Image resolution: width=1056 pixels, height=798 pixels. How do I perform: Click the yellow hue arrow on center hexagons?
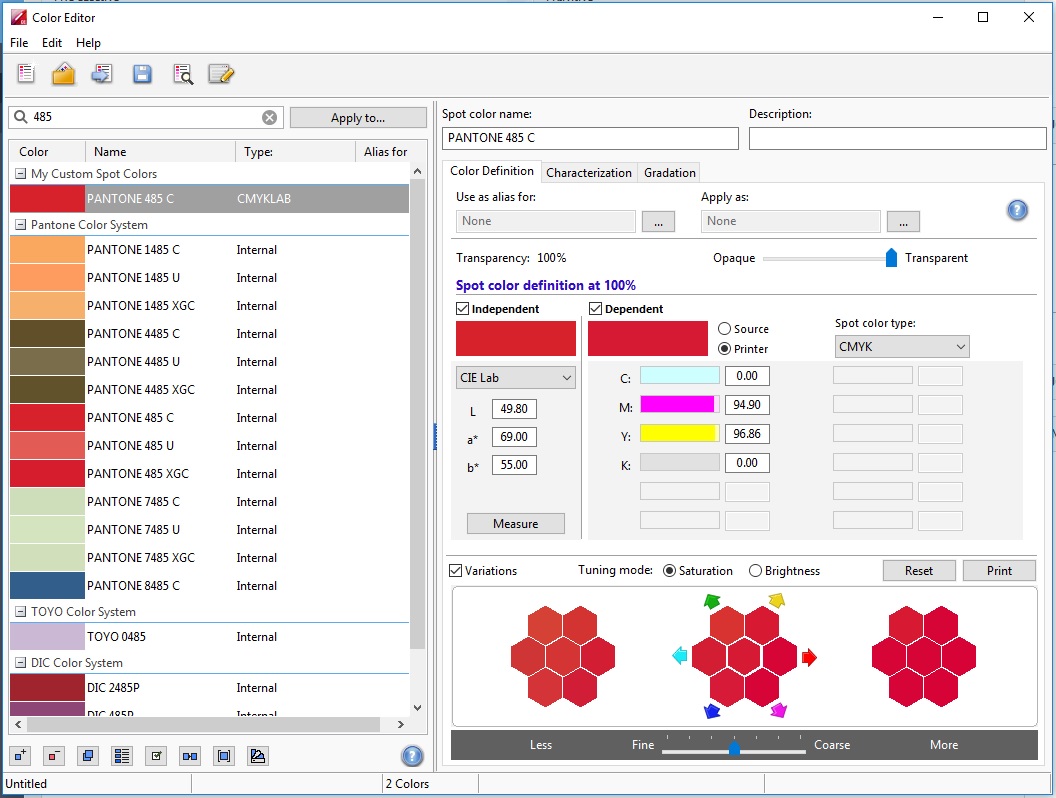(x=777, y=600)
